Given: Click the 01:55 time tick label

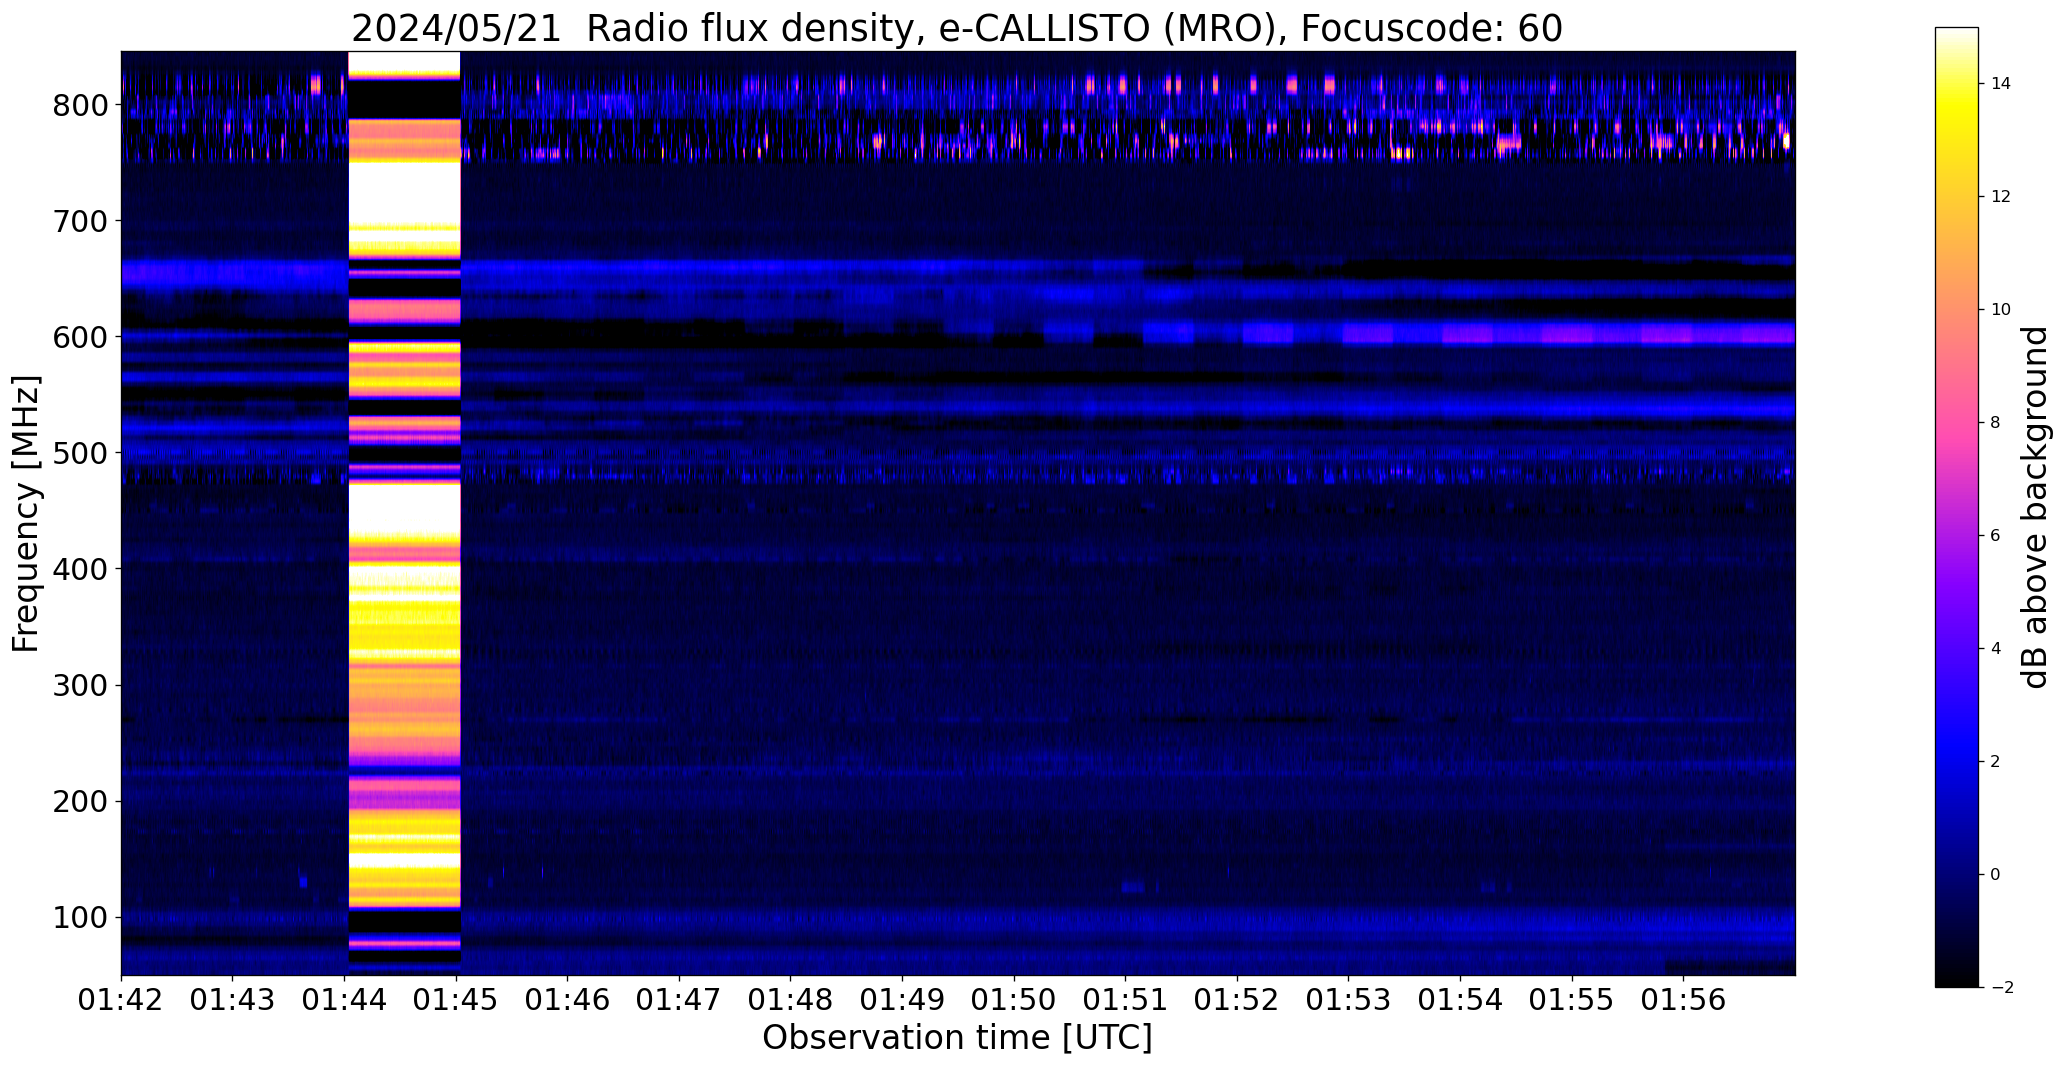Looking at the screenshot, I should click(x=1572, y=999).
